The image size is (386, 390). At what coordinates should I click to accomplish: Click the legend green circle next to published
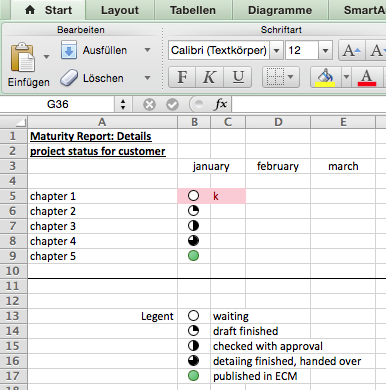click(x=193, y=376)
